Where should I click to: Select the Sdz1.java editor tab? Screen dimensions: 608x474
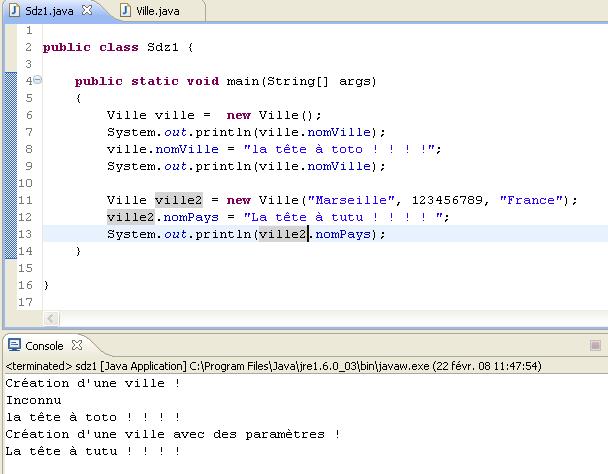pos(50,10)
